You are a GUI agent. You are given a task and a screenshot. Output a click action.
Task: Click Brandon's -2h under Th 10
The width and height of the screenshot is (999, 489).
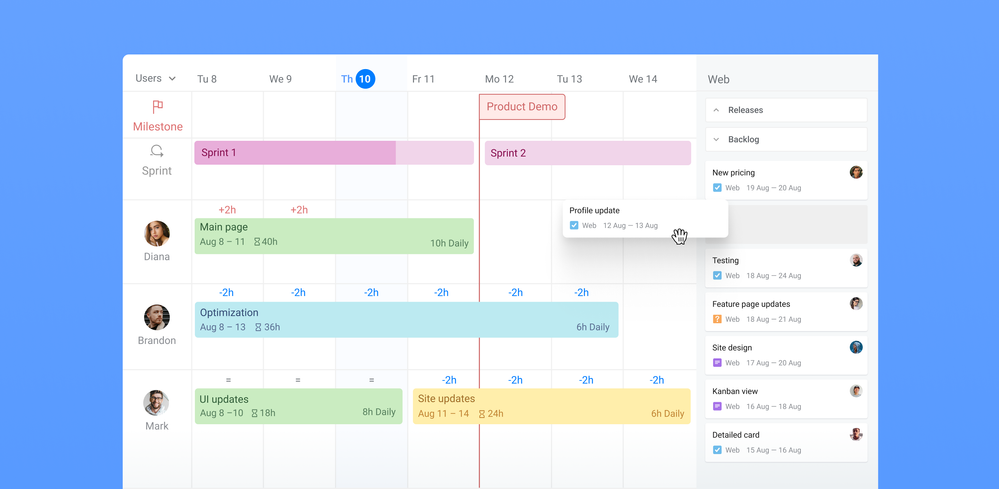point(371,293)
